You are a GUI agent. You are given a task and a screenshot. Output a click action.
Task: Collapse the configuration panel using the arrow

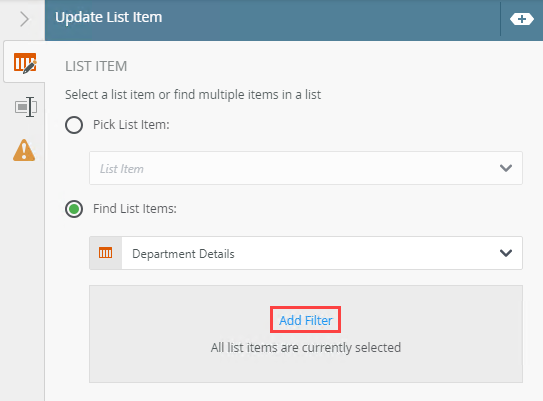pos(24,19)
